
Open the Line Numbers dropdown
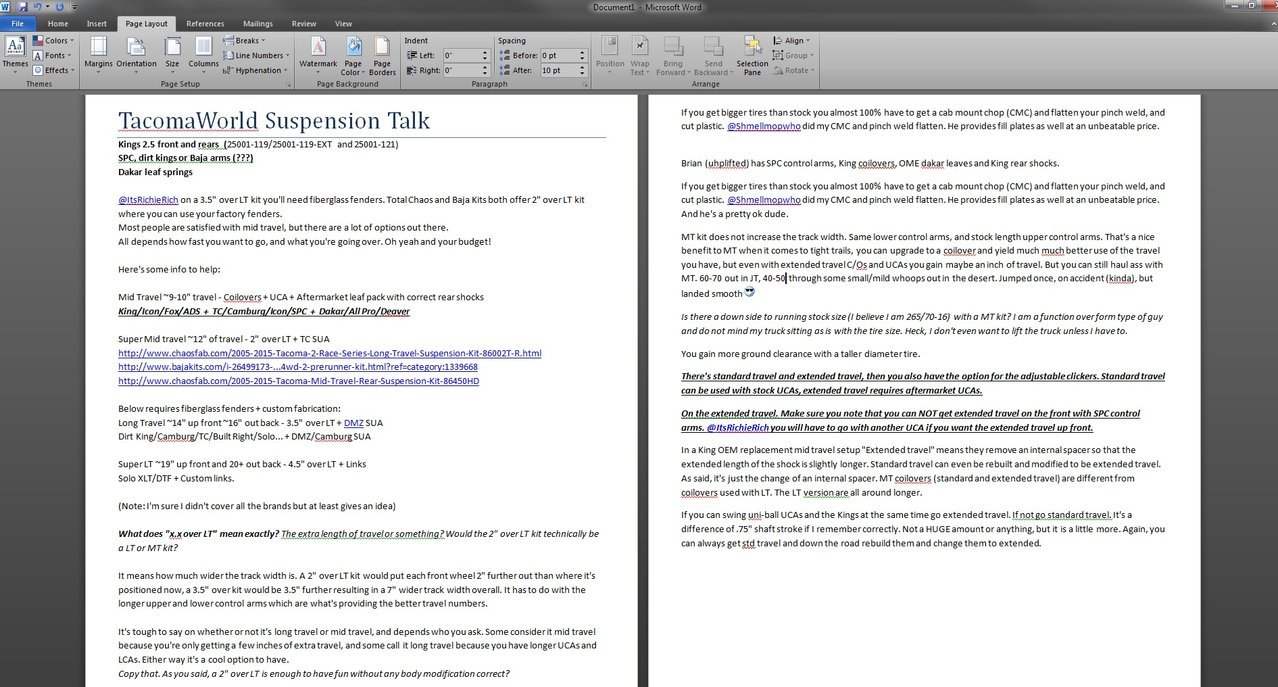click(x=257, y=56)
